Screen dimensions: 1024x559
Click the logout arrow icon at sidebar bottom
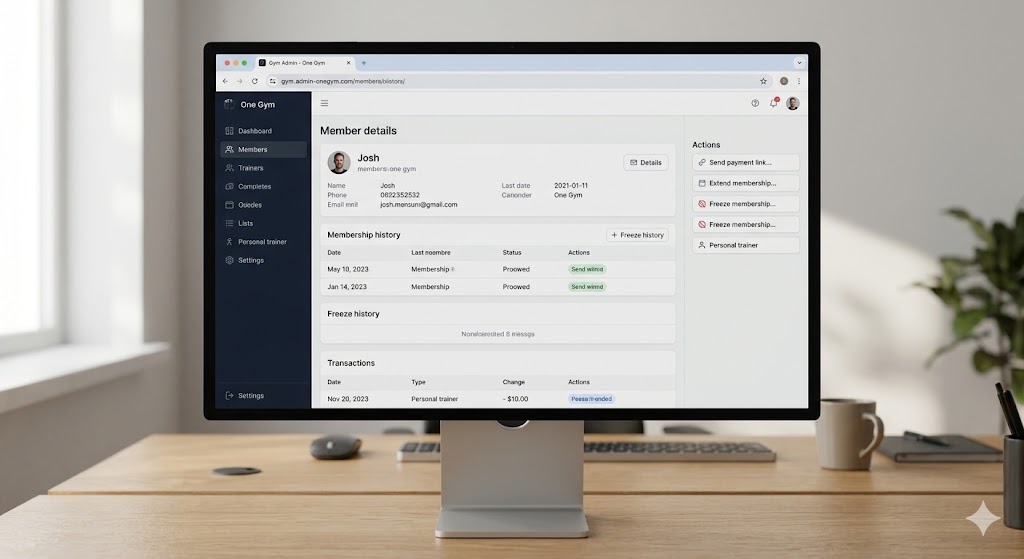[x=229, y=396]
